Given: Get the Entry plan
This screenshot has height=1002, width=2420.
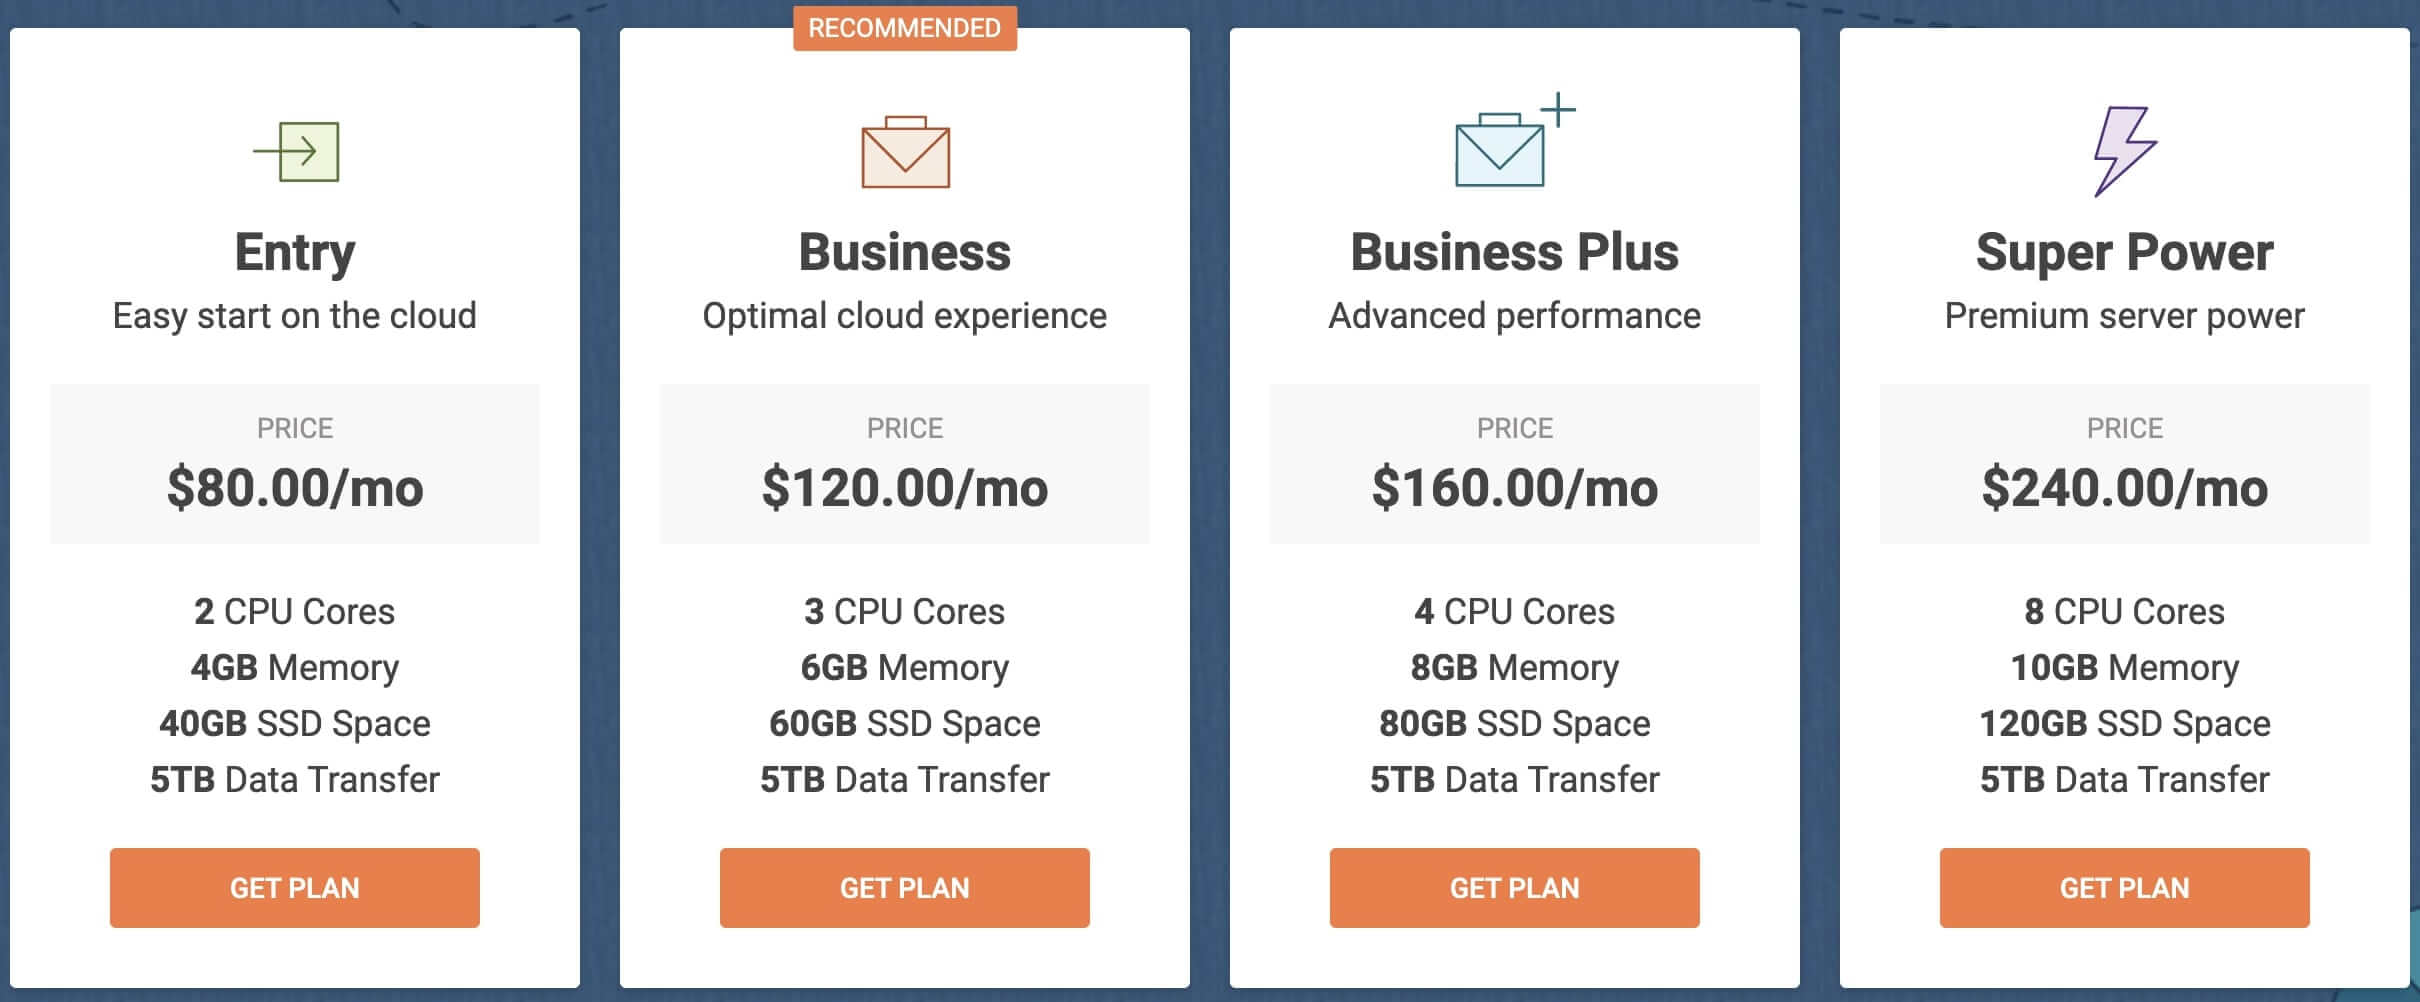Looking at the screenshot, I should coord(295,888).
